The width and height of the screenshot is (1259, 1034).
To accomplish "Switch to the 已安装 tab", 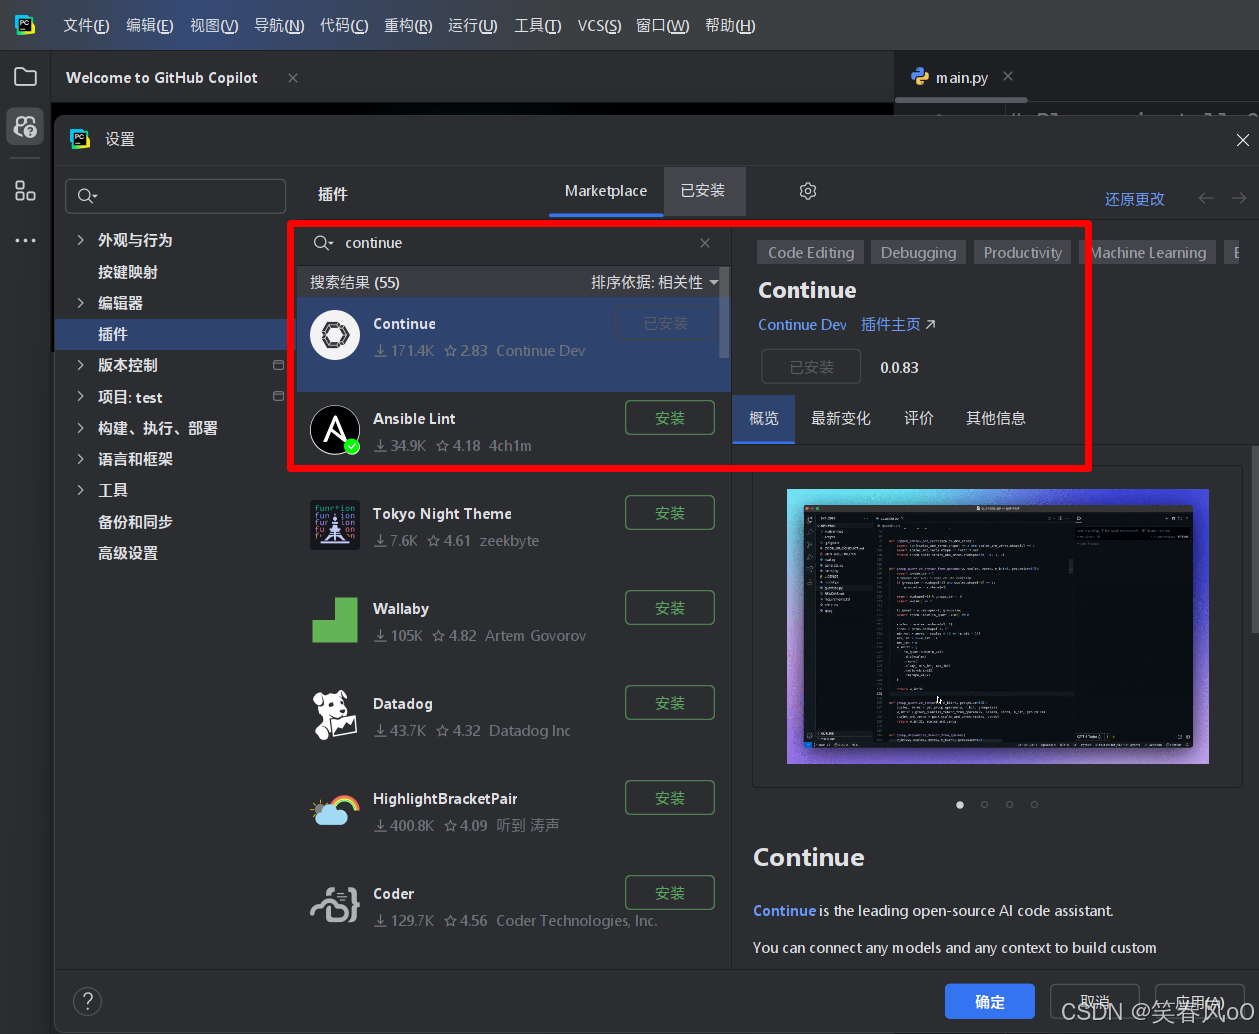I will coord(703,191).
